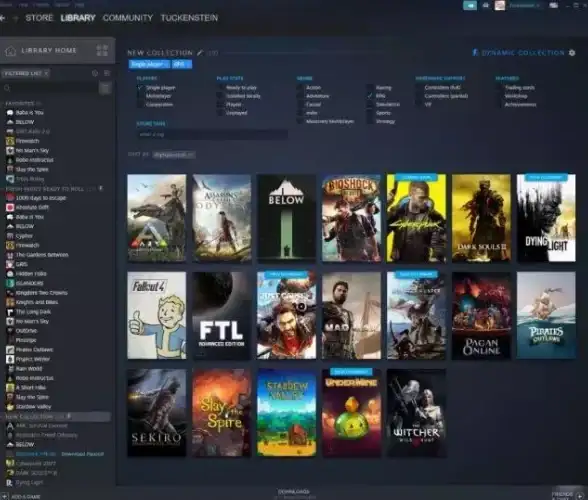588x500 pixels.
Task: Check the VR hardware support checkbox
Action: click(x=419, y=105)
